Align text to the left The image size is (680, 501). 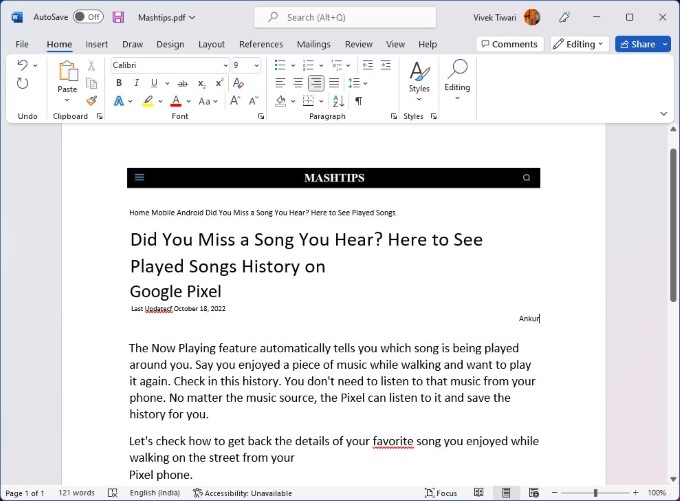[281, 83]
